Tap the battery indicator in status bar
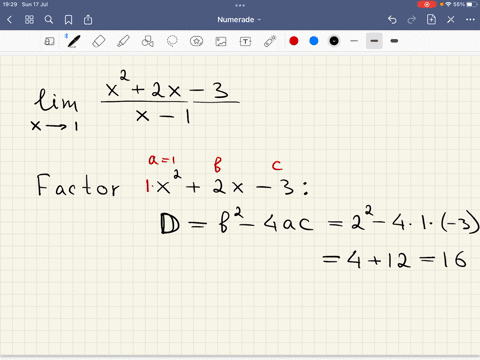This screenshot has height=360, width=480. 472,4
